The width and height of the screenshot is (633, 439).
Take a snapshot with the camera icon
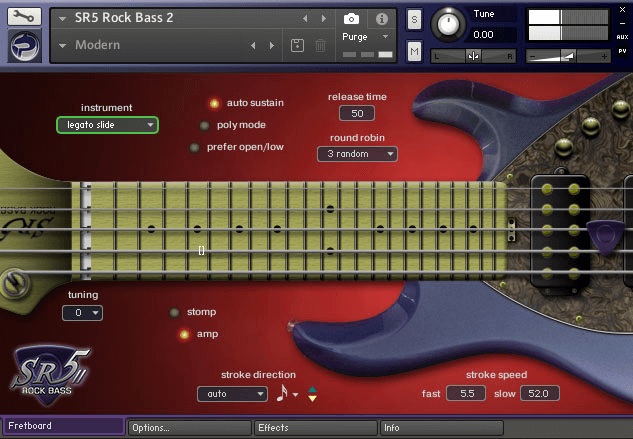click(x=351, y=19)
